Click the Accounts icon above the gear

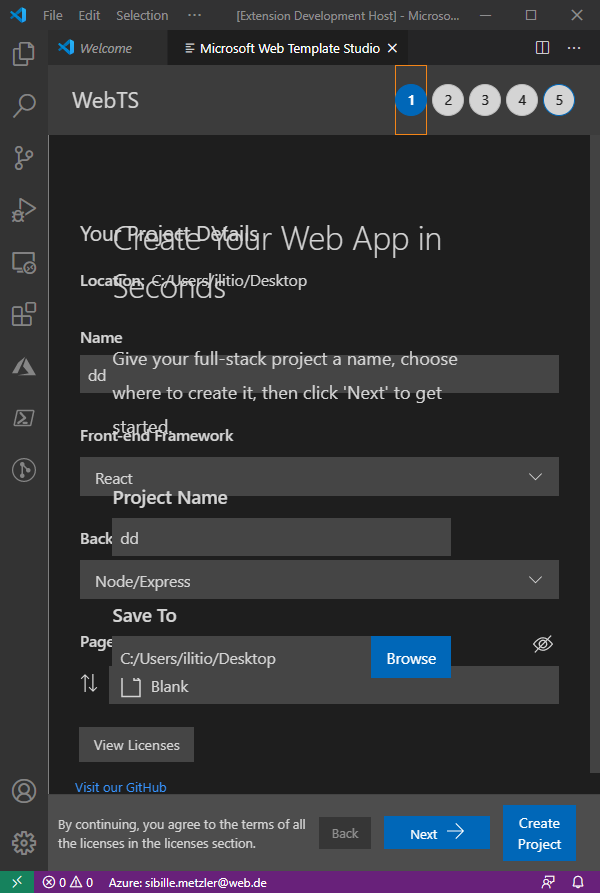tap(24, 790)
